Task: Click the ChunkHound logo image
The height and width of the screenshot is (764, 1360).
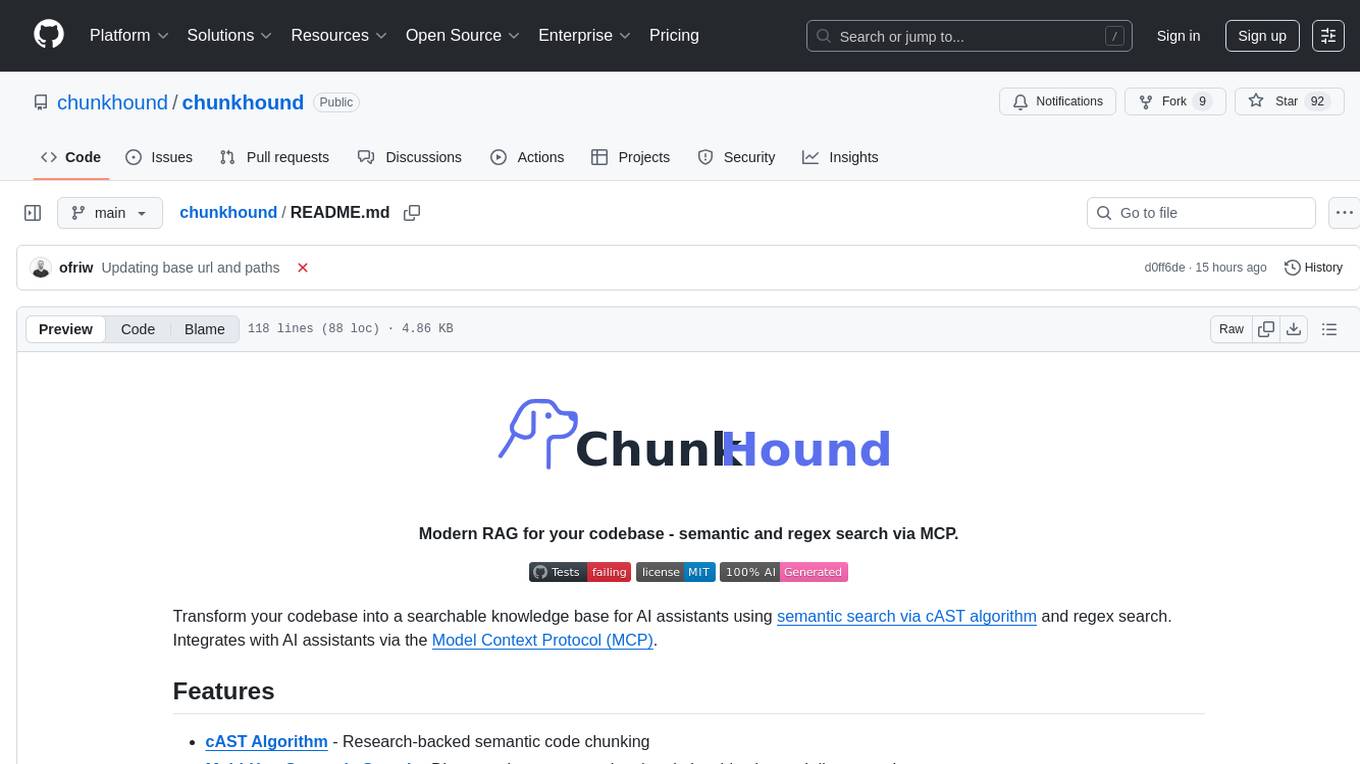Action: [x=694, y=435]
